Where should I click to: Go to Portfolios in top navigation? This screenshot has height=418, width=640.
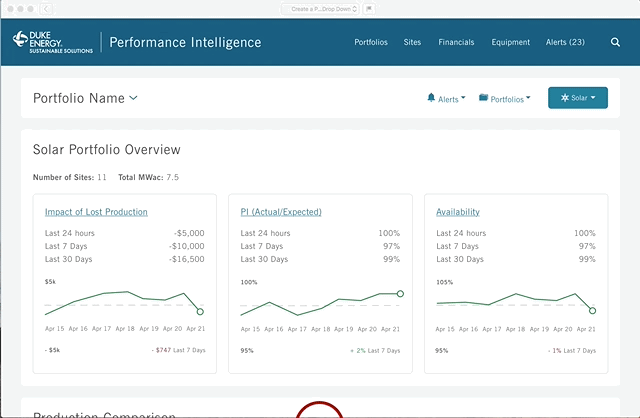click(x=371, y=42)
